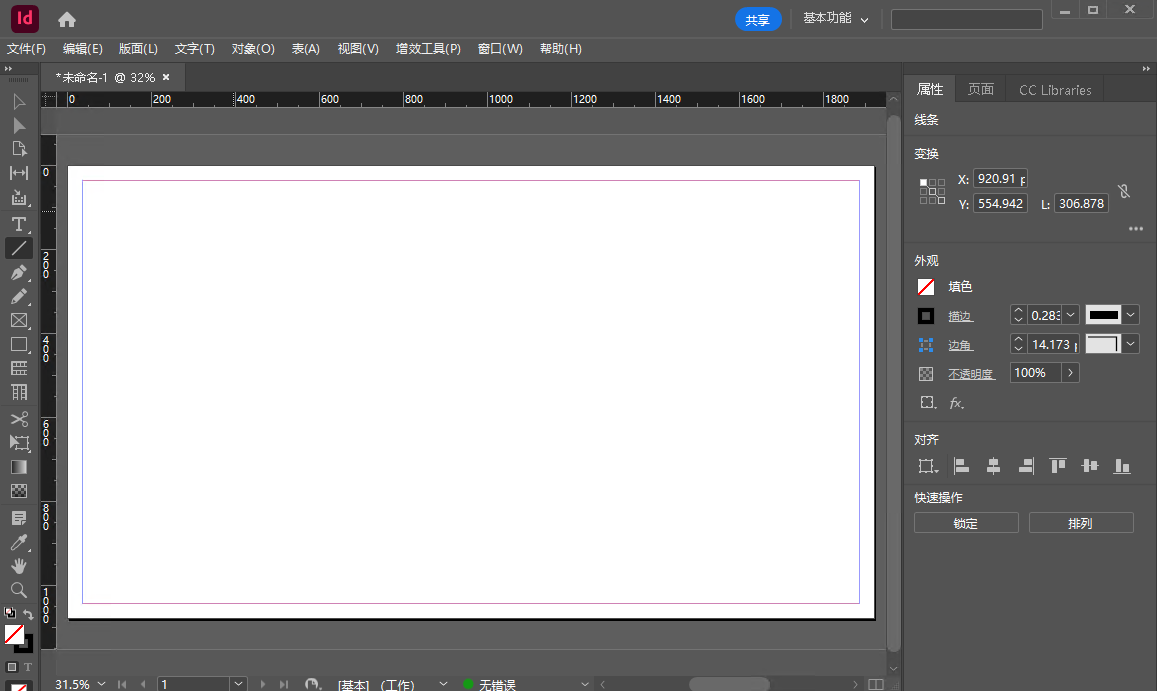Viewport: 1157px width, 691px height.
Task: Select the Zoom tool
Action: (19, 590)
